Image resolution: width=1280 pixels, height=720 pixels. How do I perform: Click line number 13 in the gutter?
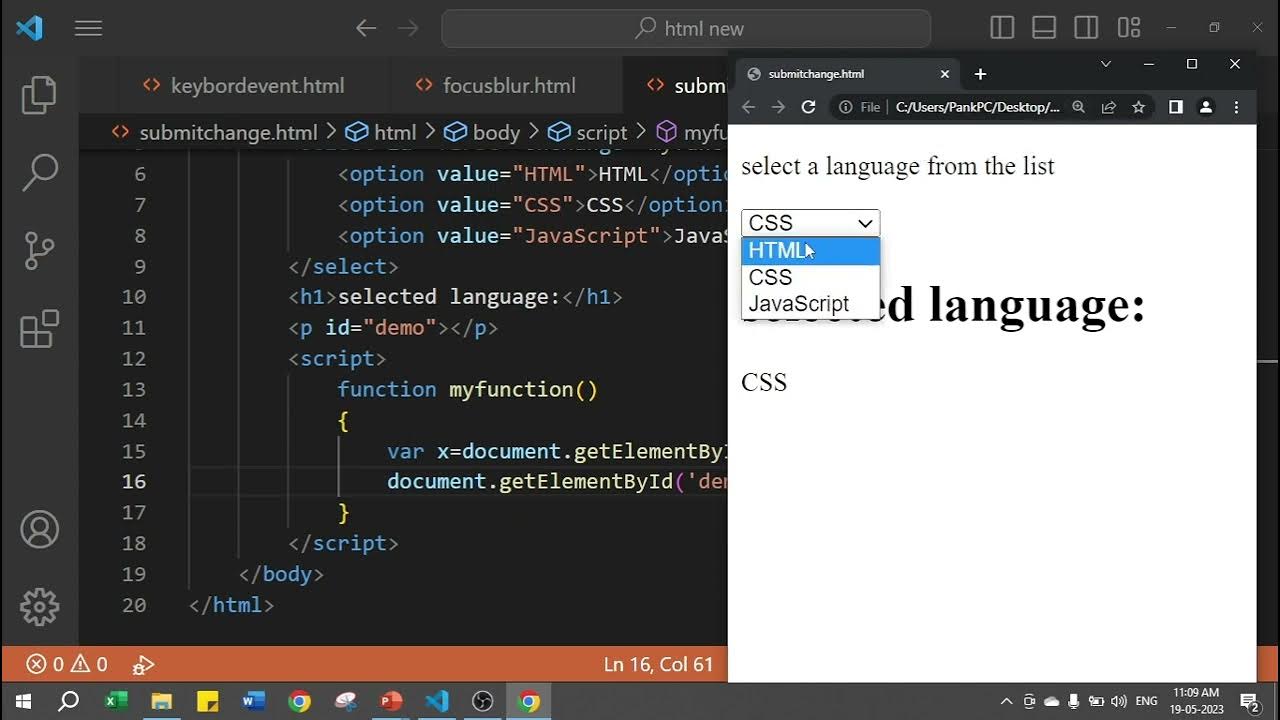click(x=134, y=389)
